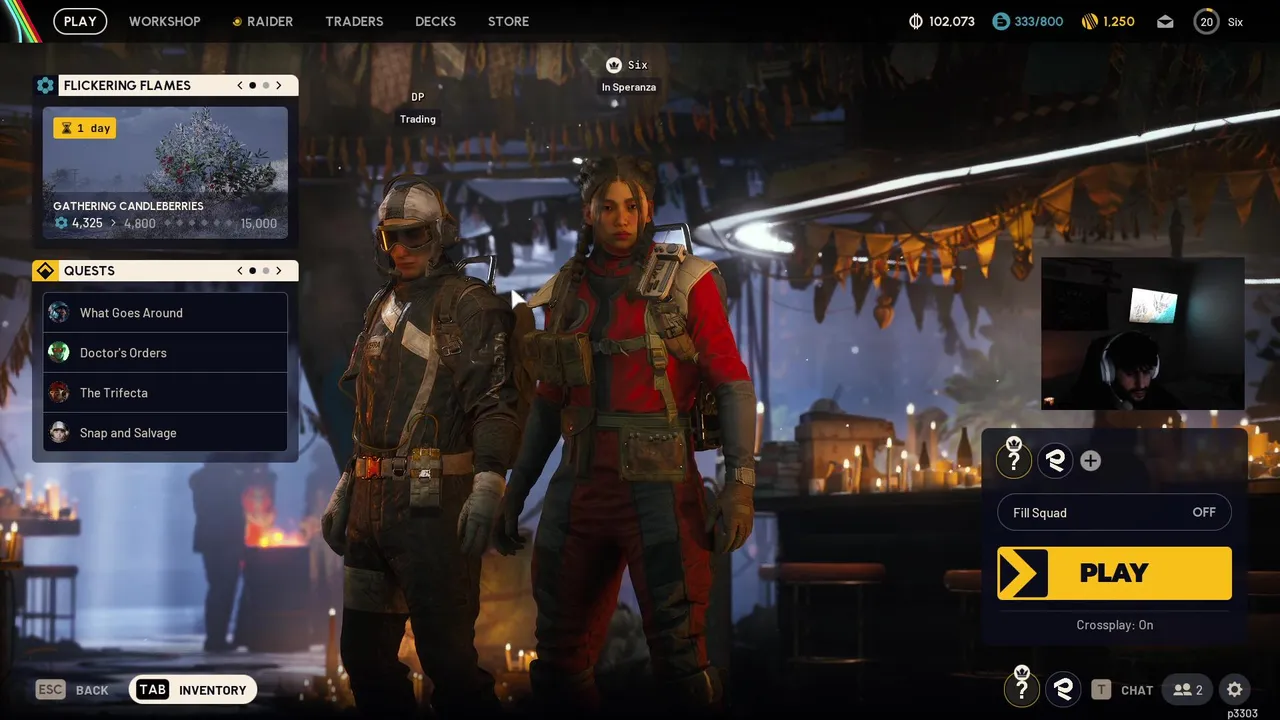The image size is (1280, 720).
Task: Click the coin currency icon beside 102,073
Action: pos(916,21)
